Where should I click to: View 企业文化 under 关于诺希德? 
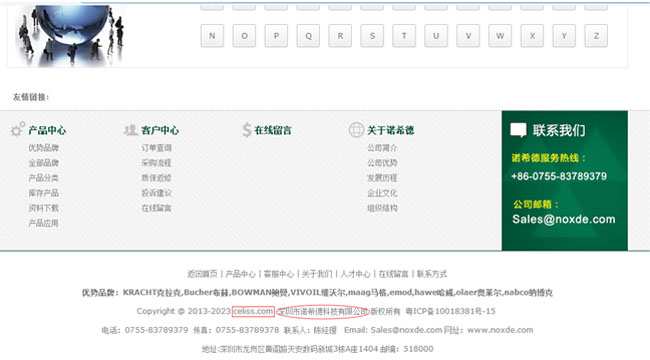[x=382, y=193]
